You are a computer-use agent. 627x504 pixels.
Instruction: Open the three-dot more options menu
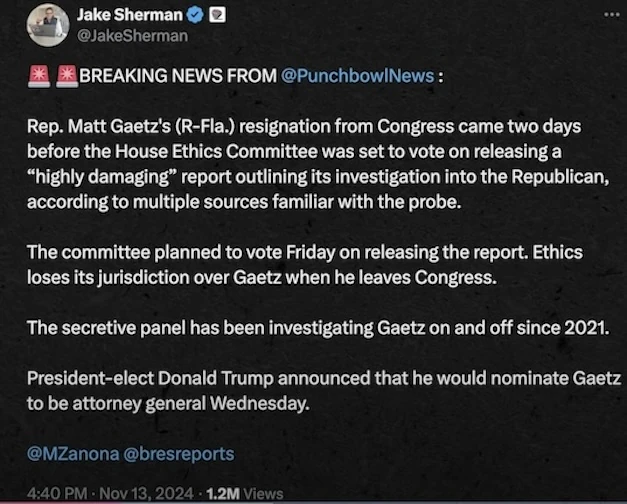coord(611,15)
